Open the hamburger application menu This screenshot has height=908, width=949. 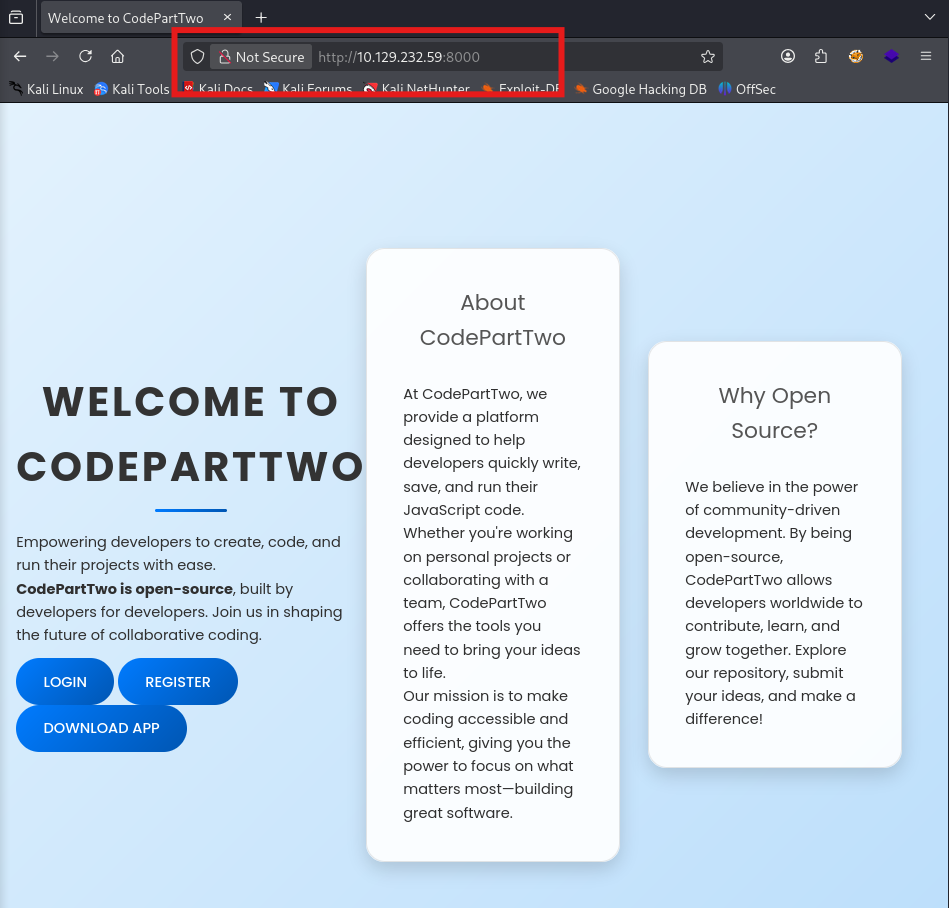tap(925, 56)
